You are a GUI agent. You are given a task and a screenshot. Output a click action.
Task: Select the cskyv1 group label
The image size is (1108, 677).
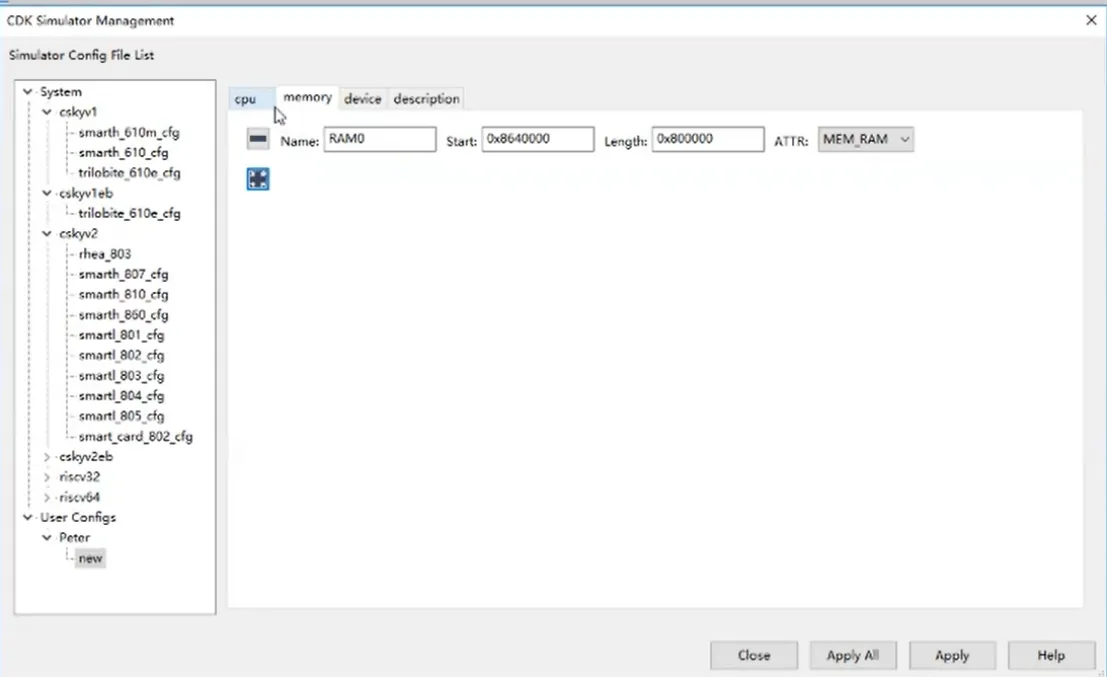click(x=78, y=112)
